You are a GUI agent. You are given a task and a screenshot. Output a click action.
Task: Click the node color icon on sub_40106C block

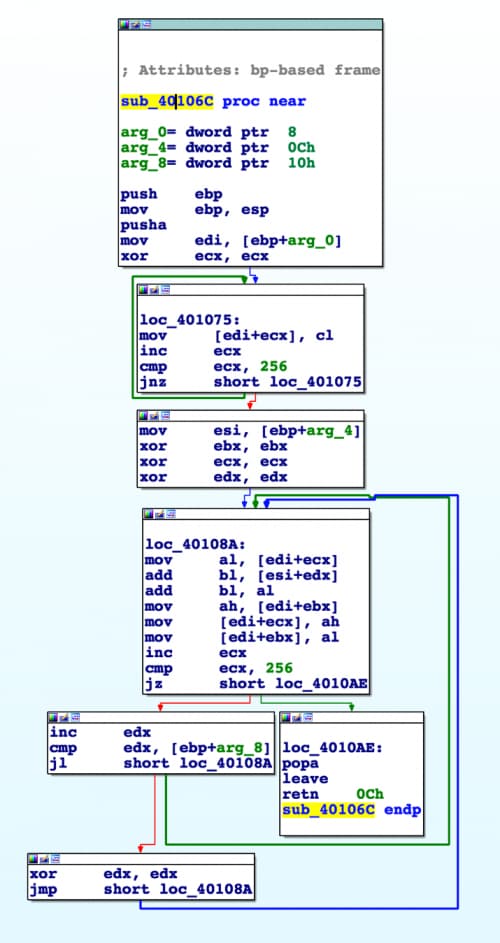pos(125,25)
